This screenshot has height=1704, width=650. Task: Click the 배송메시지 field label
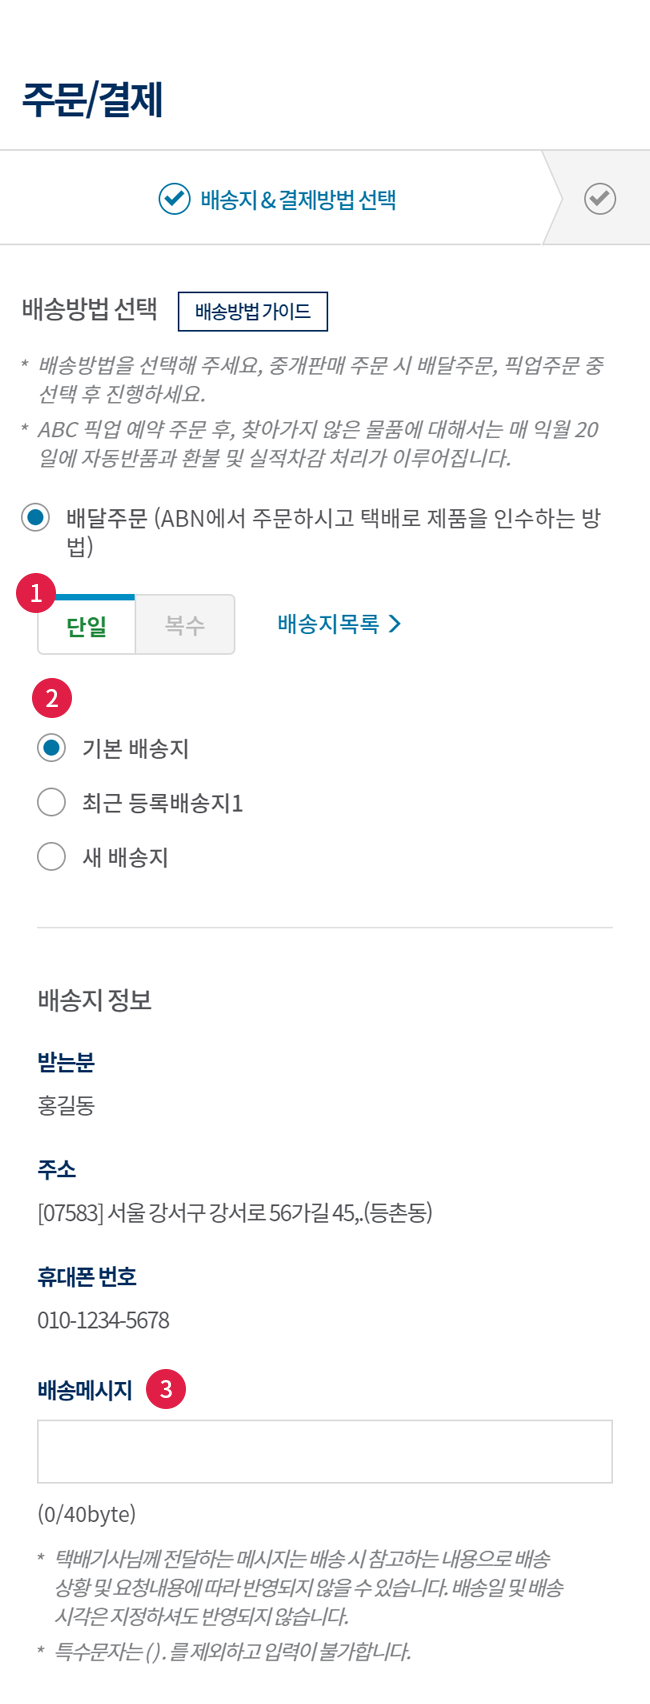pos(85,1390)
